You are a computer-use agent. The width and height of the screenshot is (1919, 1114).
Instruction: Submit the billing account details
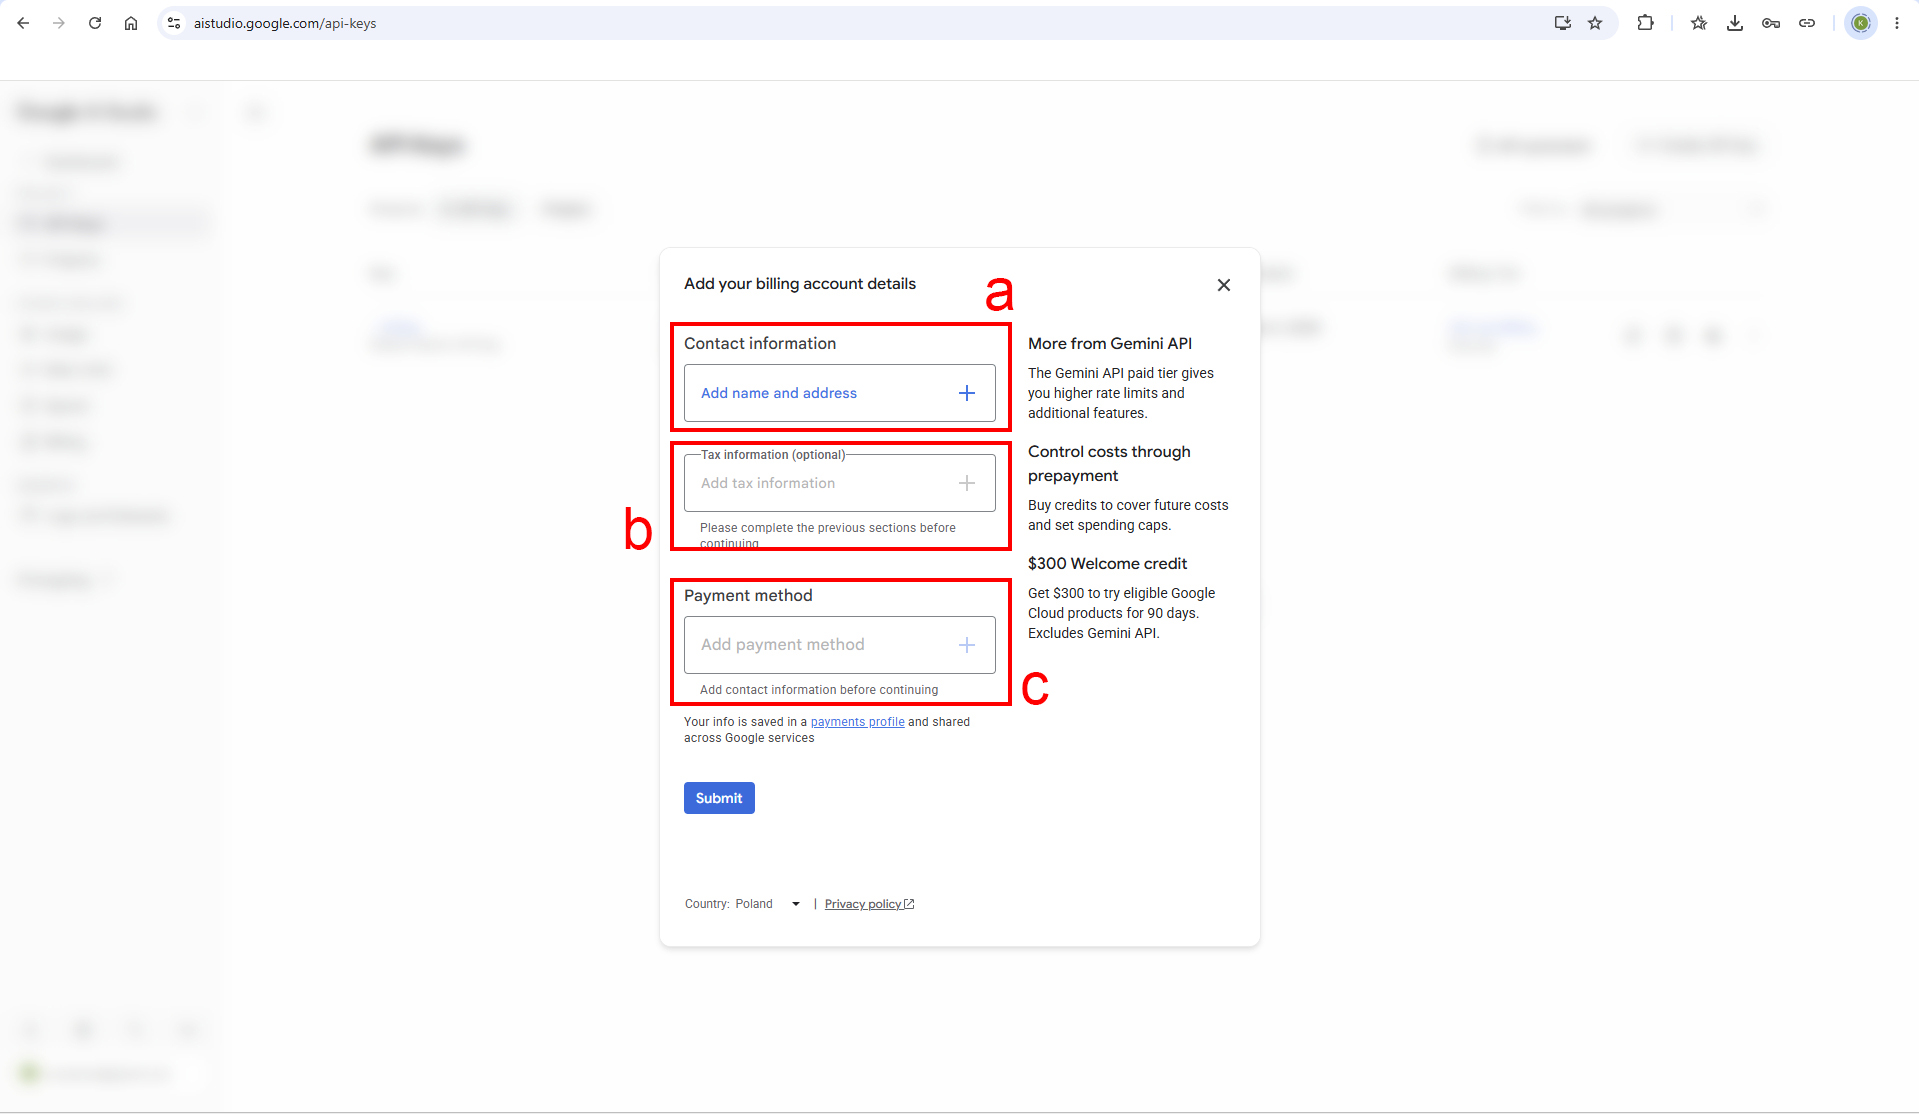click(x=719, y=798)
